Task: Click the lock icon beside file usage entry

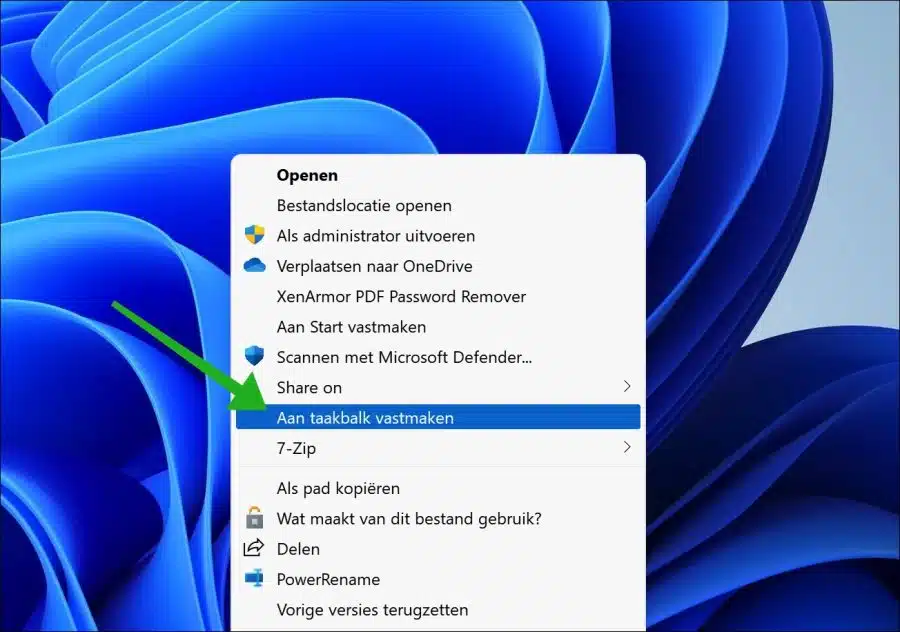Action: pyautogui.click(x=254, y=518)
